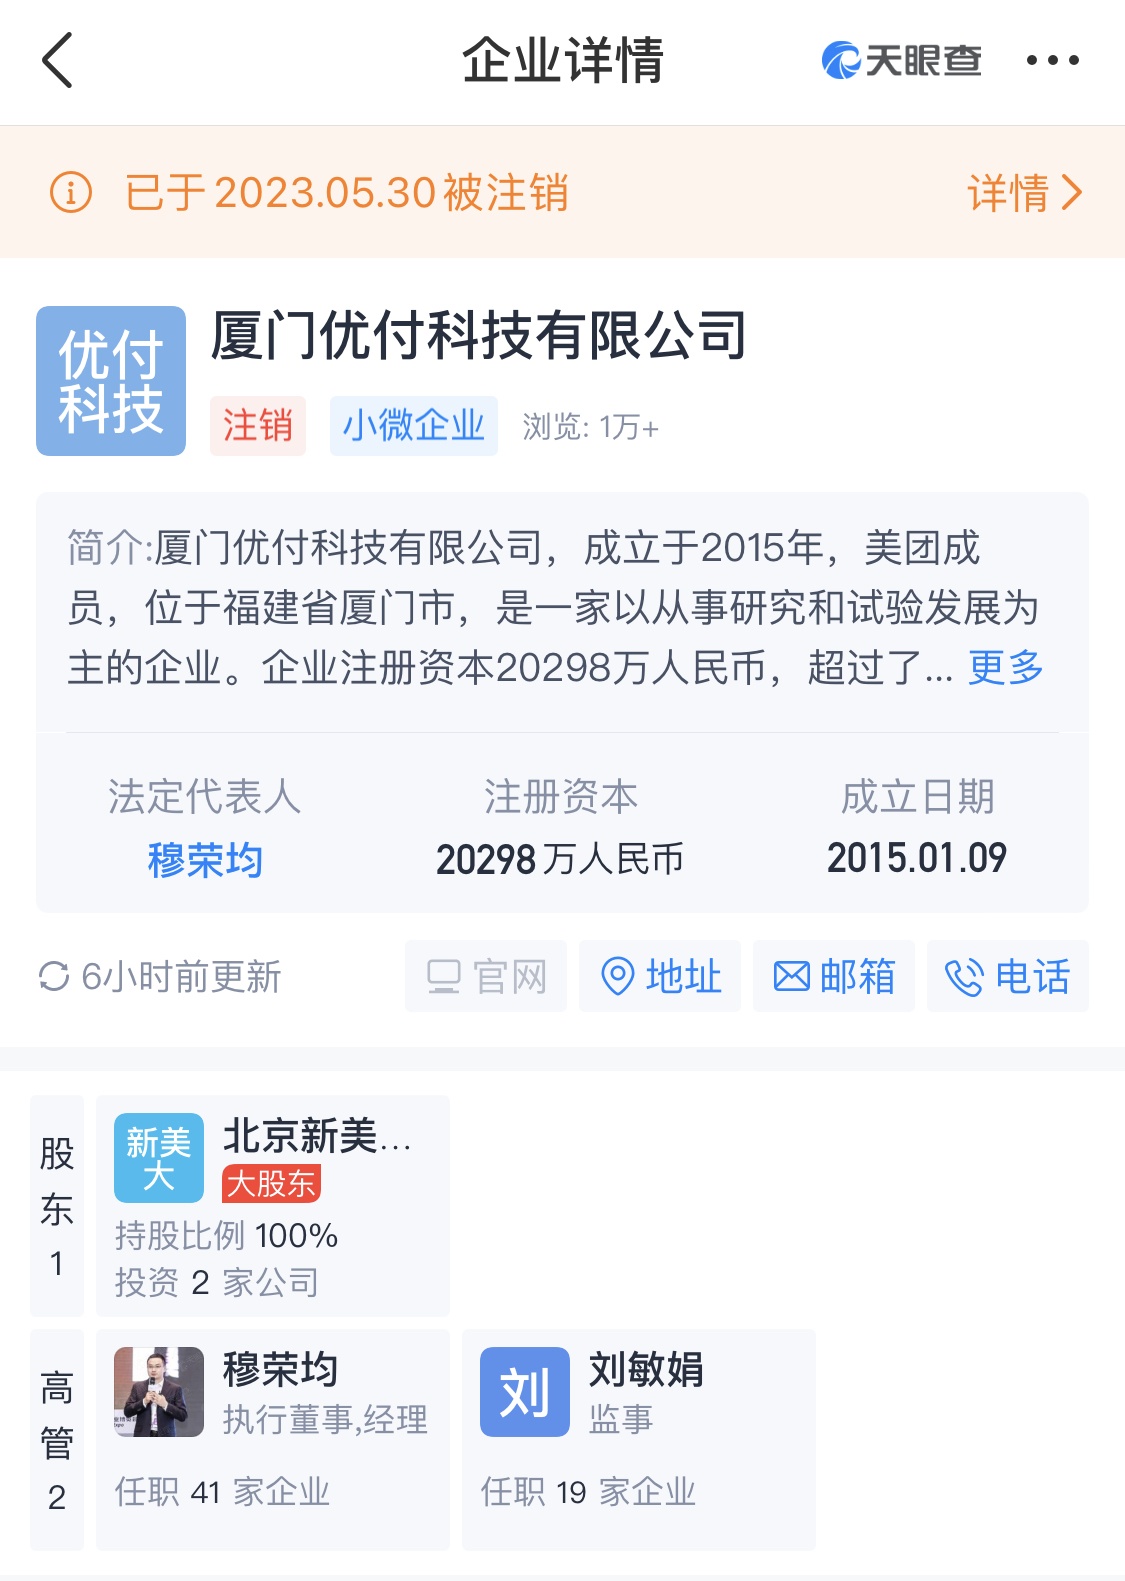This screenshot has height=1581, width=1125.
Task: Open shareholder 北京新美... card
Action: pyautogui.click(x=273, y=1206)
